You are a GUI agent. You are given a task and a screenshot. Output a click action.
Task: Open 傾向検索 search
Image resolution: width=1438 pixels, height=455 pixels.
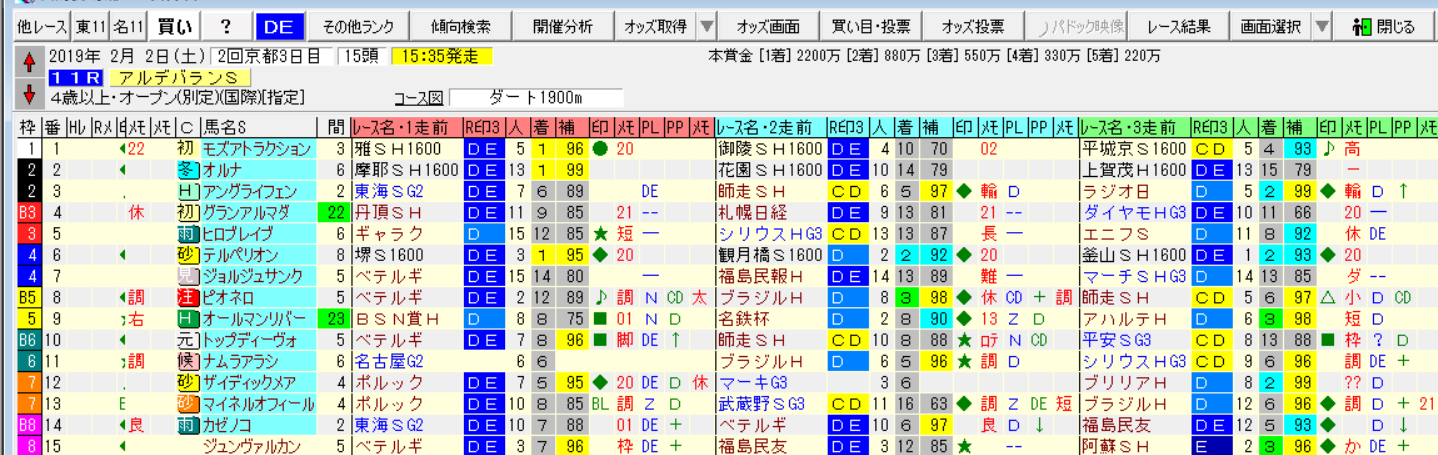pyautogui.click(x=460, y=27)
